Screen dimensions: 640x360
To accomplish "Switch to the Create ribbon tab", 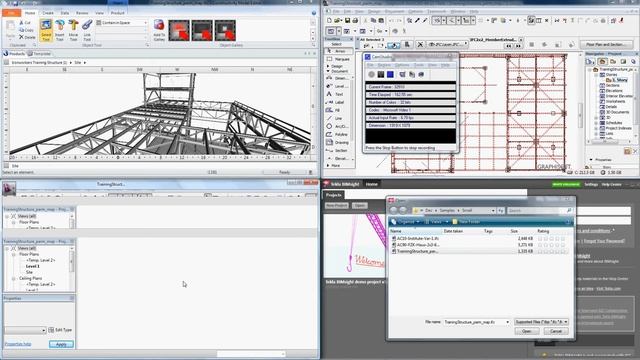I will click(48, 13).
